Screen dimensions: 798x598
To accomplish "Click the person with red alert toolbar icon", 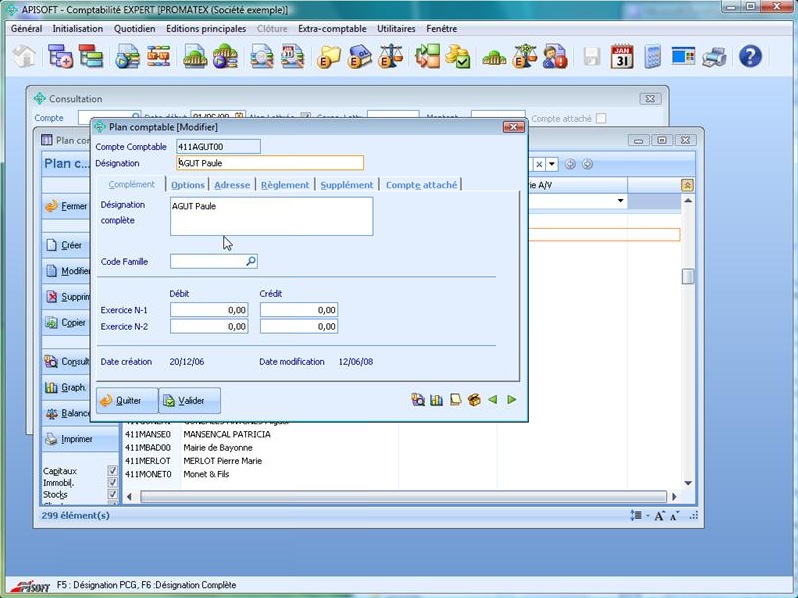I will click(555, 56).
